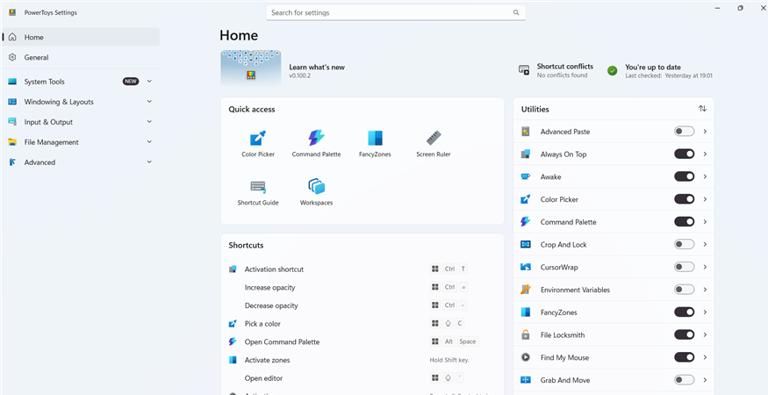
Task: Click the Awake coffee cup icon
Action: [526, 176]
